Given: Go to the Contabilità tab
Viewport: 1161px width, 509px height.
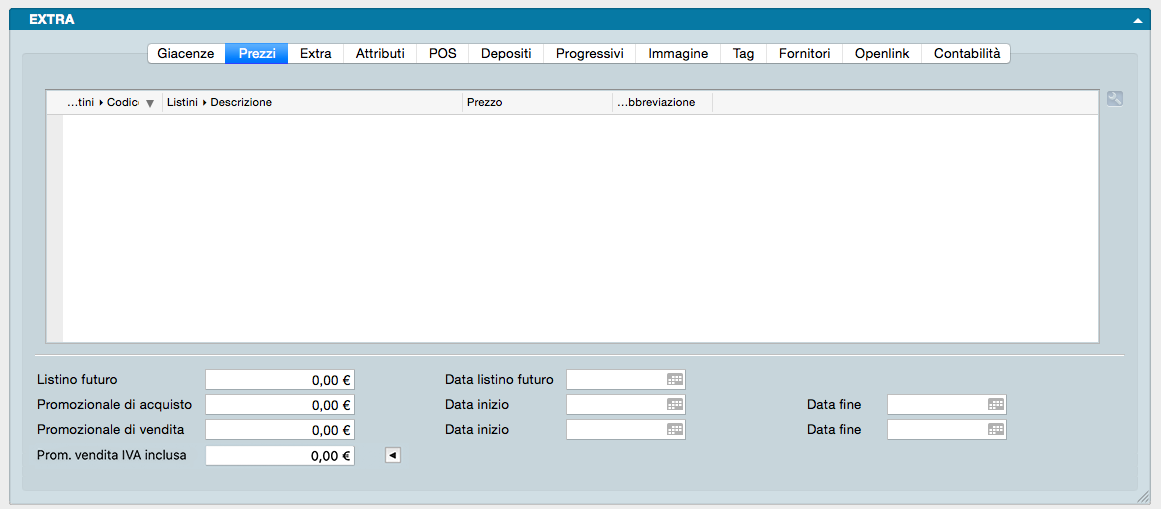Looking at the screenshot, I should coord(966,54).
